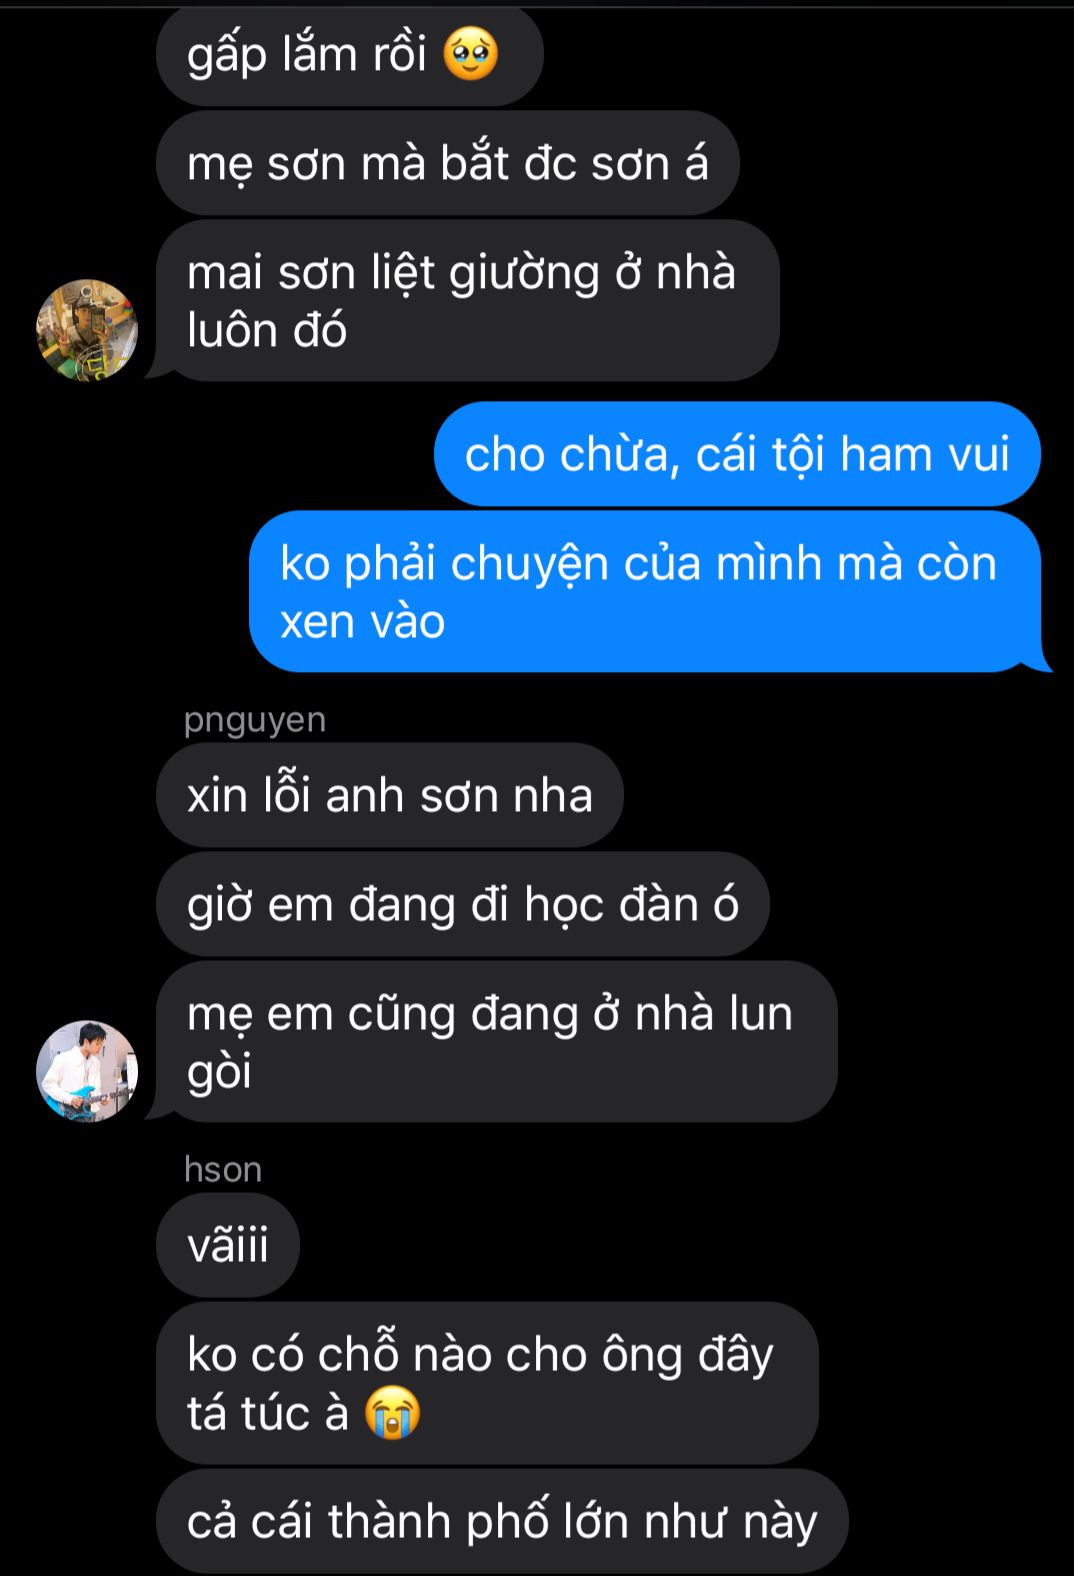Select message 'ko có chỗ nào cho ông đây'
The width and height of the screenshot is (1074, 1576).
pos(488,1383)
